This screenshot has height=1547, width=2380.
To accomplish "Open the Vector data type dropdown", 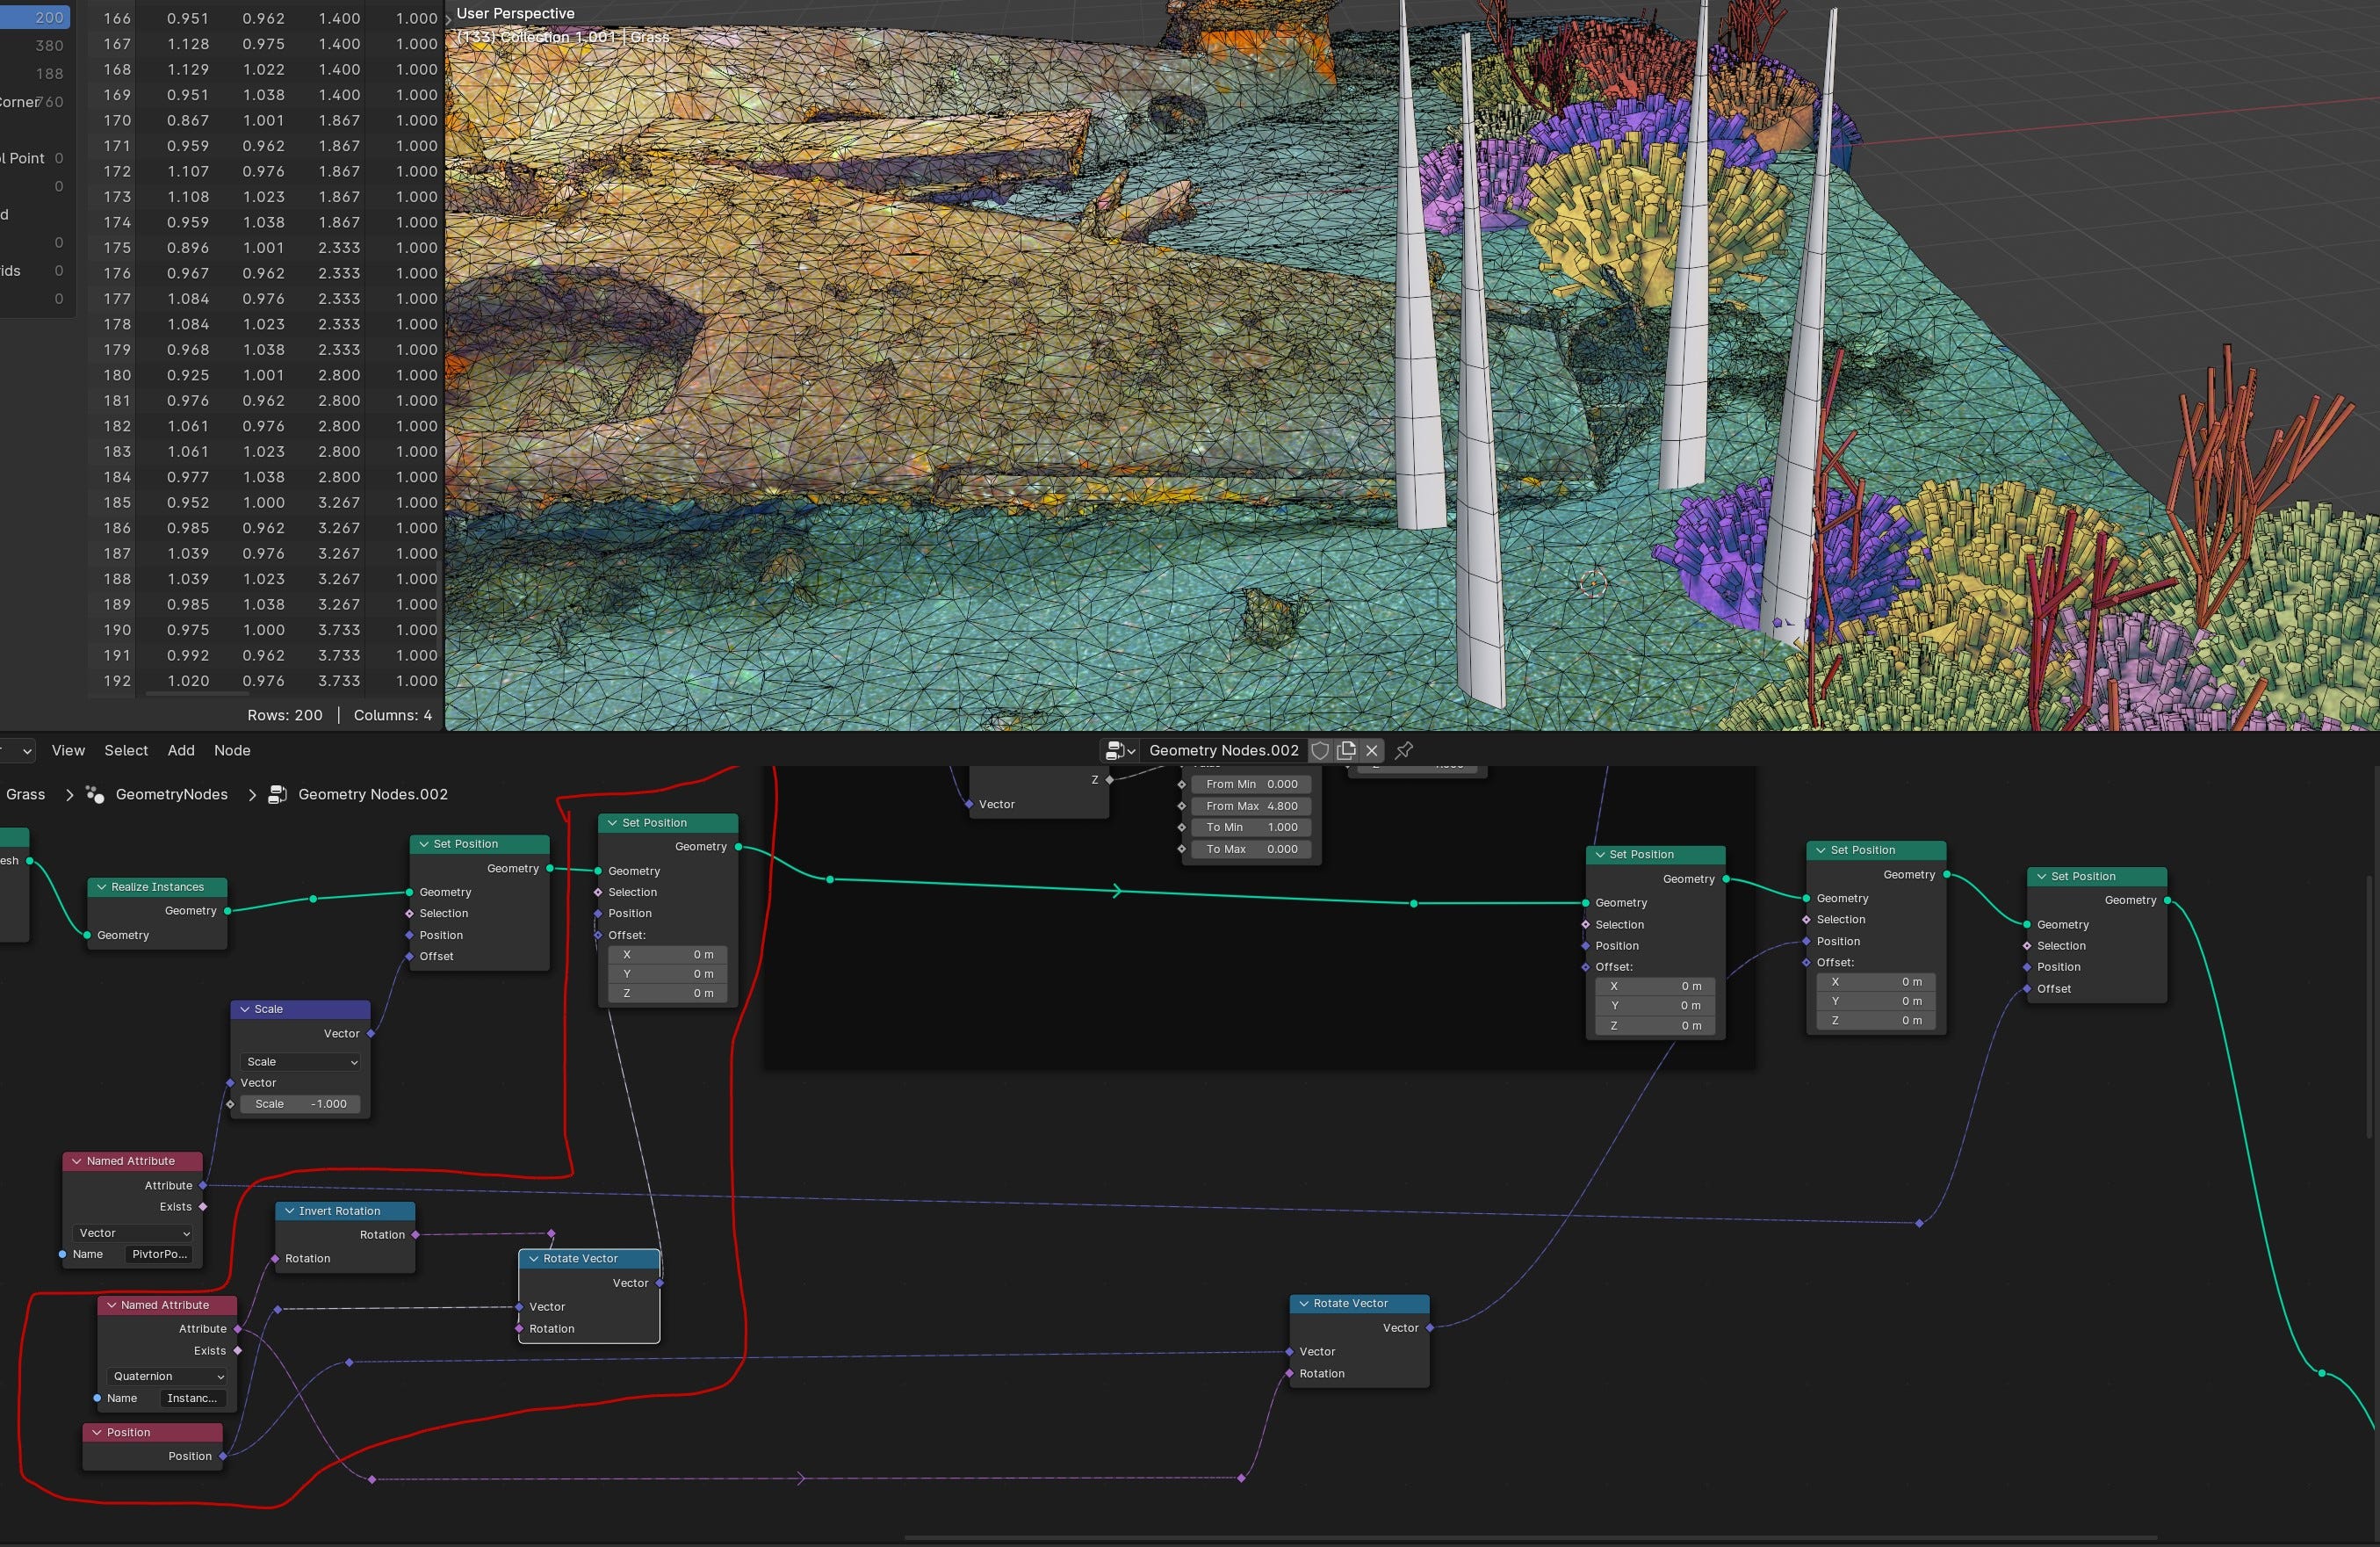I will 133,1233.
